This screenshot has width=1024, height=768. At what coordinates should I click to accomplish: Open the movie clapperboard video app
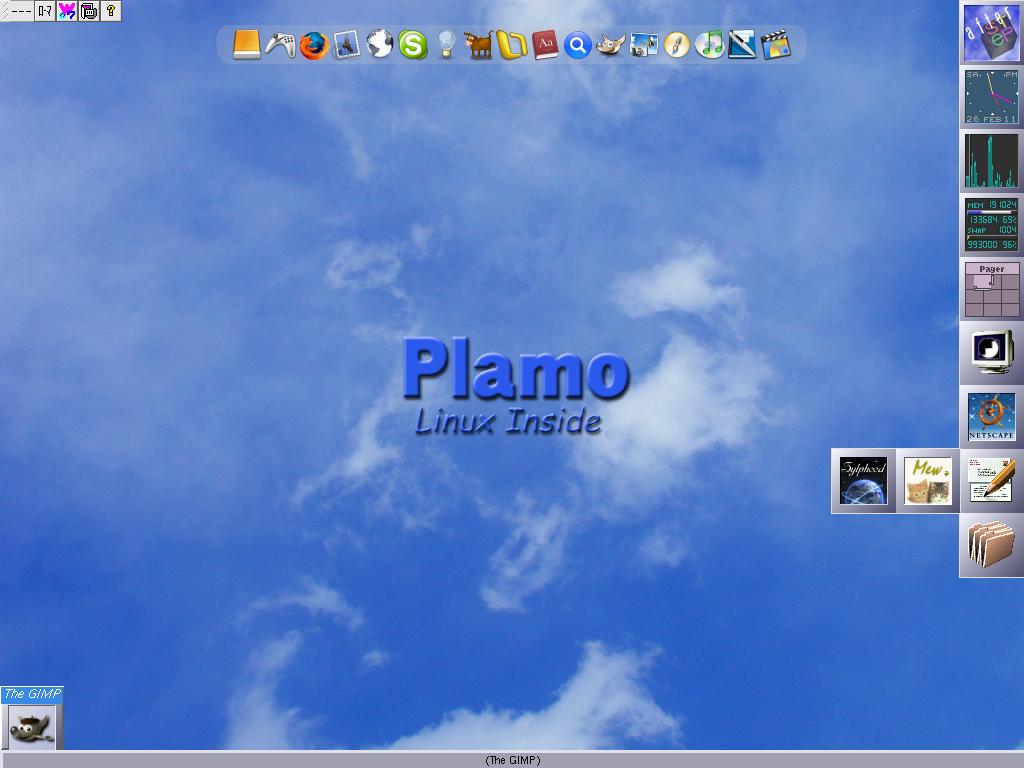pyautogui.click(x=775, y=45)
